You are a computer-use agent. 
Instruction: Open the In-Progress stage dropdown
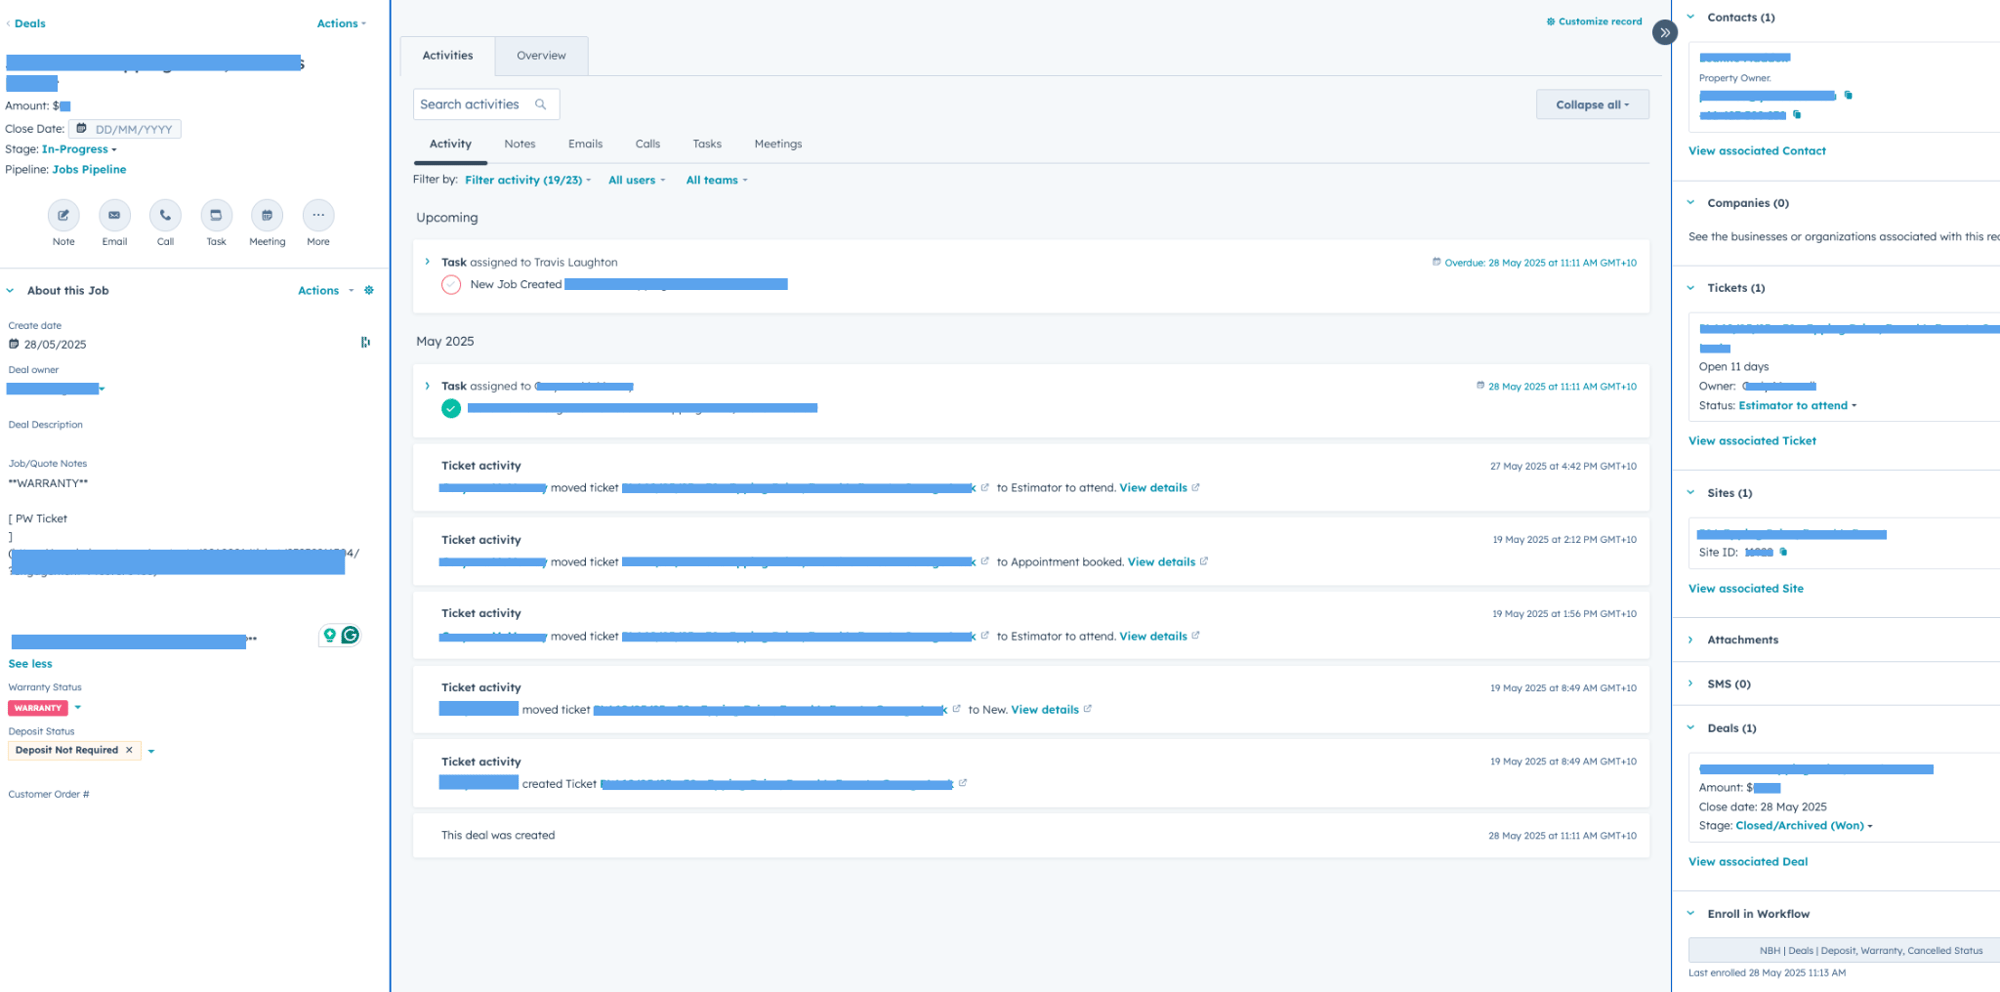click(79, 149)
